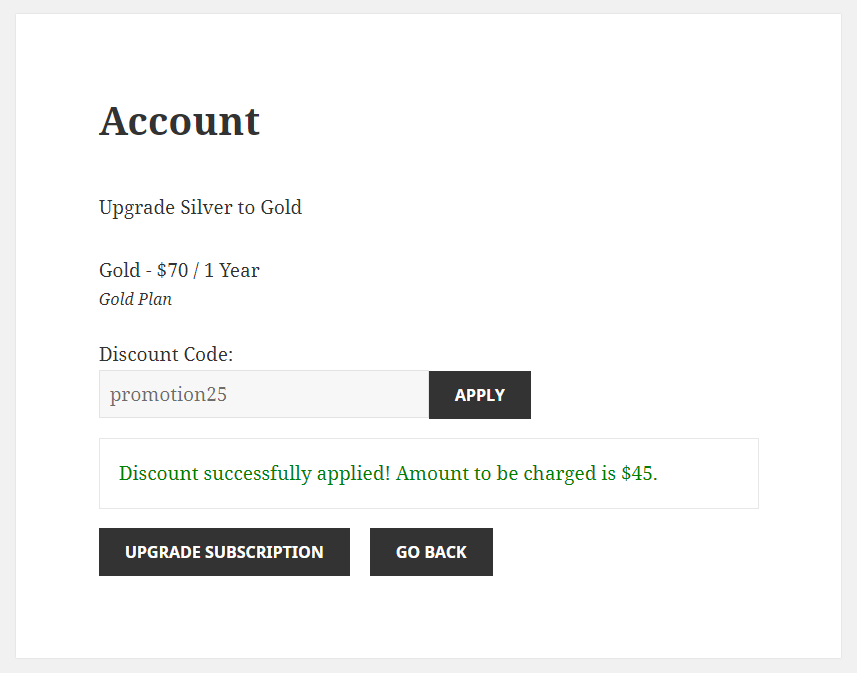Click the "promotion25" code text

(168, 395)
